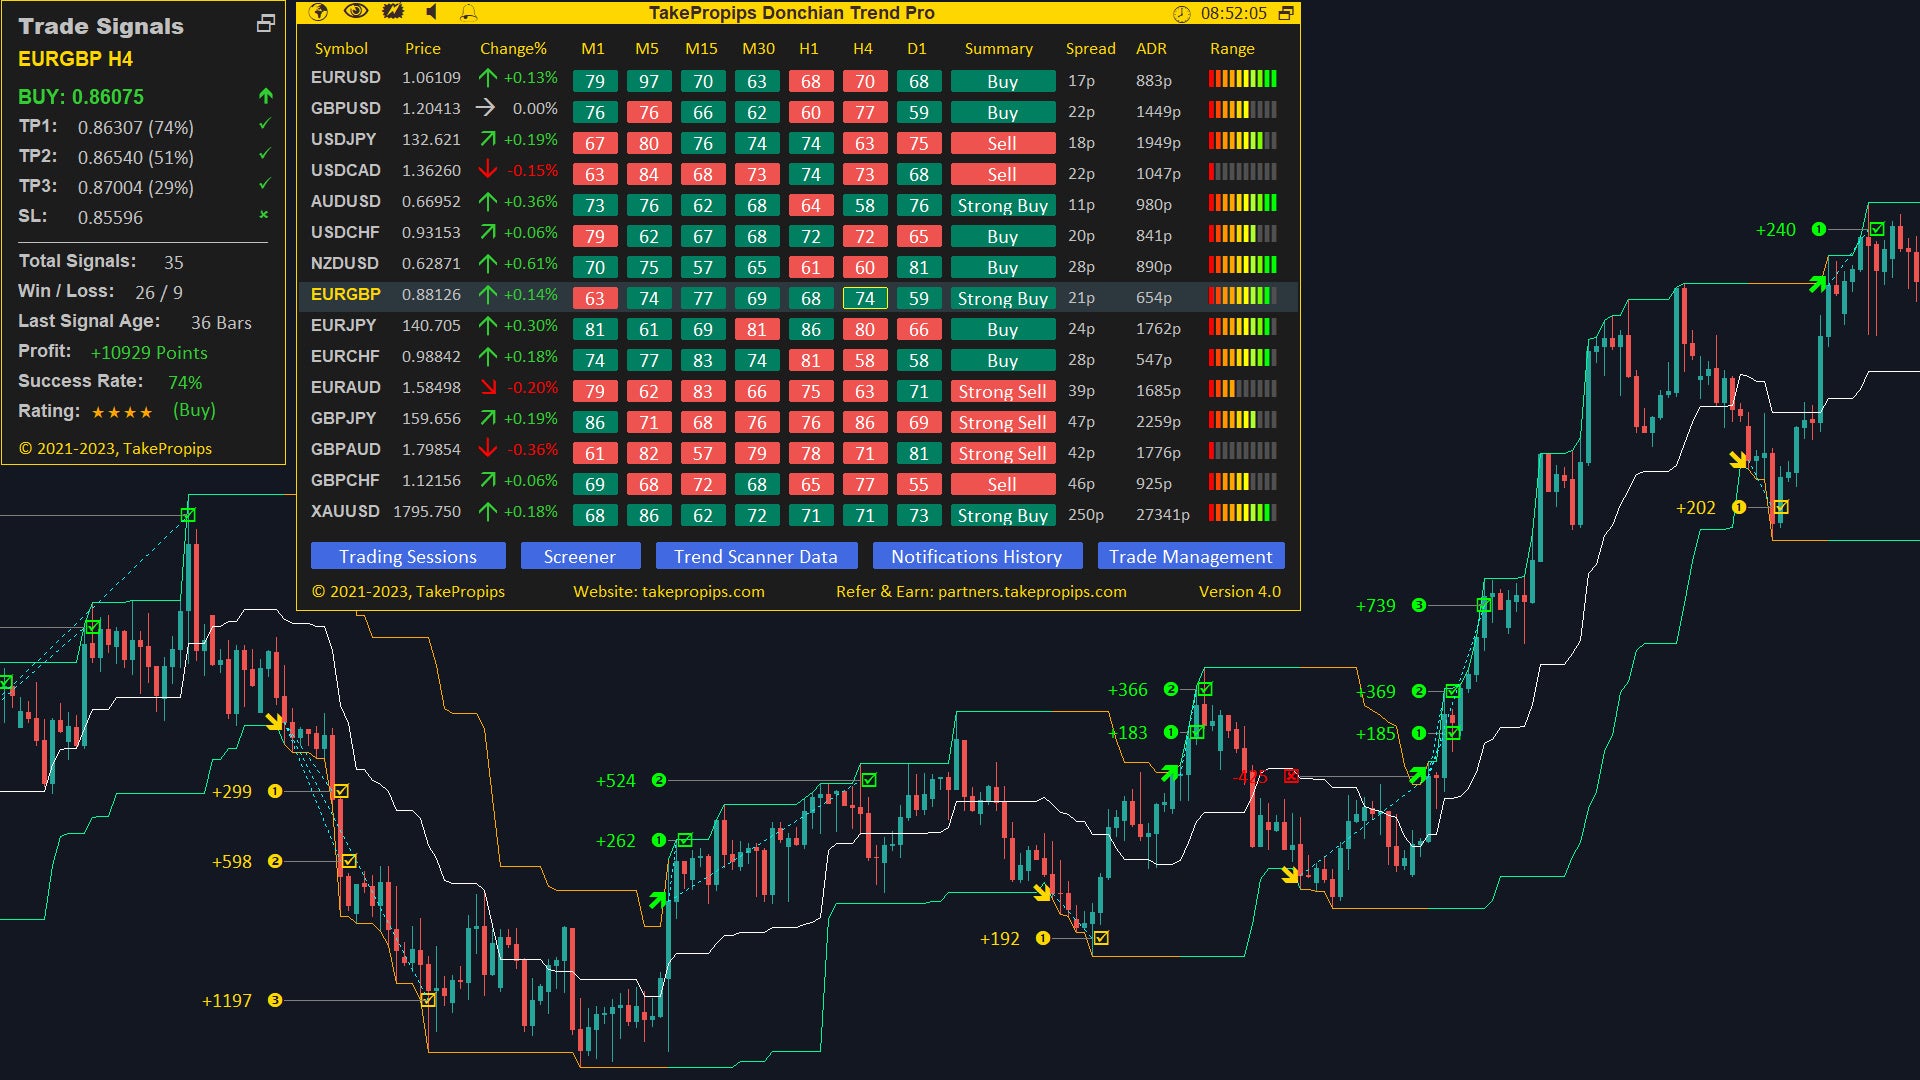Click the highlighted EURGBP H4 cell

click(864, 298)
